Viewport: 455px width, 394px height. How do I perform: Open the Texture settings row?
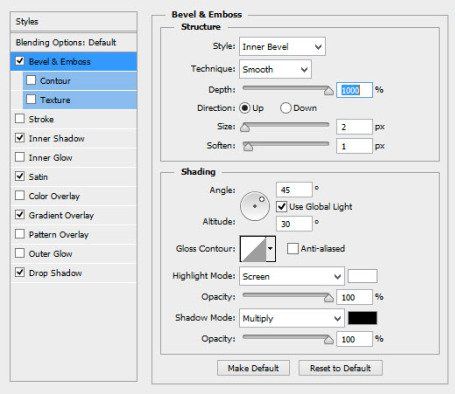pos(80,100)
